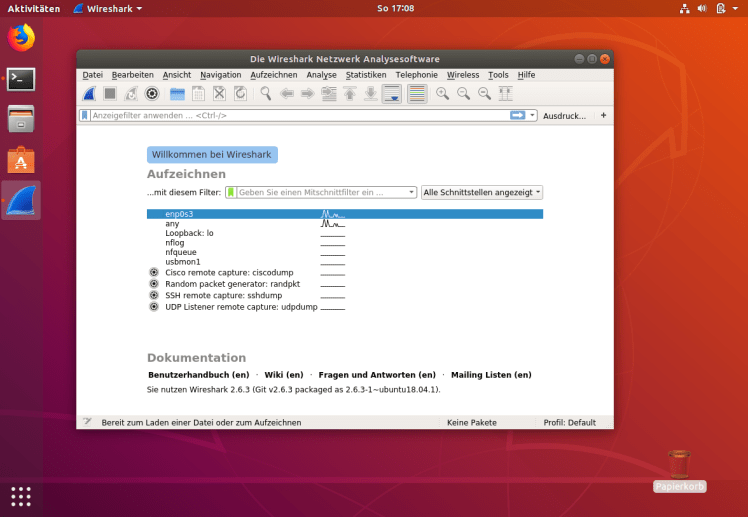Open capture options gear icon in toolbar
The image size is (748, 517).
[152, 93]
